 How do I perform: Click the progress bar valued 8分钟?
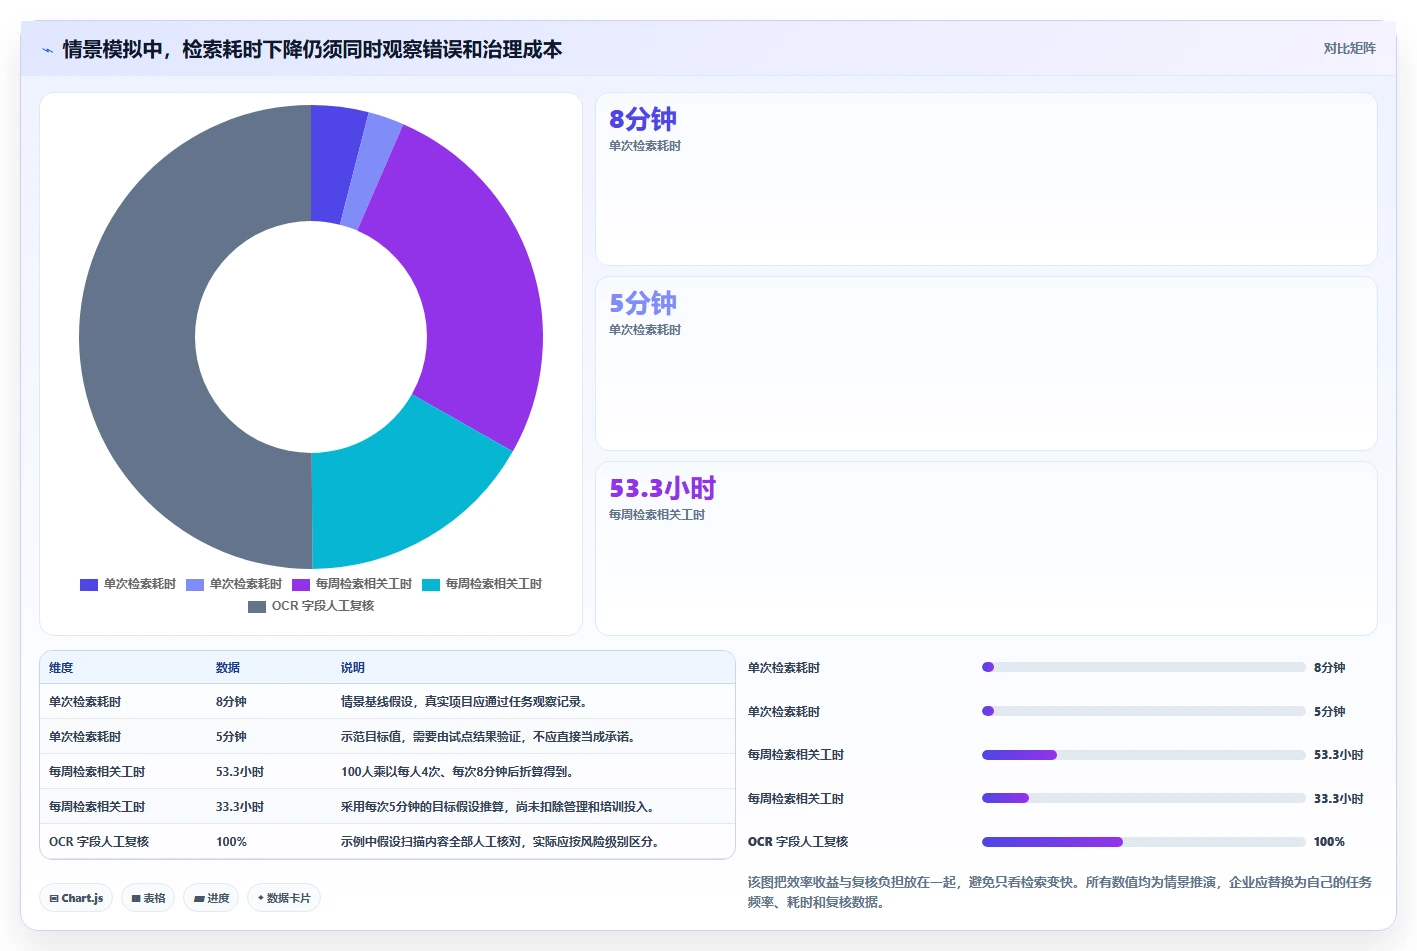tap(1144, 667)
